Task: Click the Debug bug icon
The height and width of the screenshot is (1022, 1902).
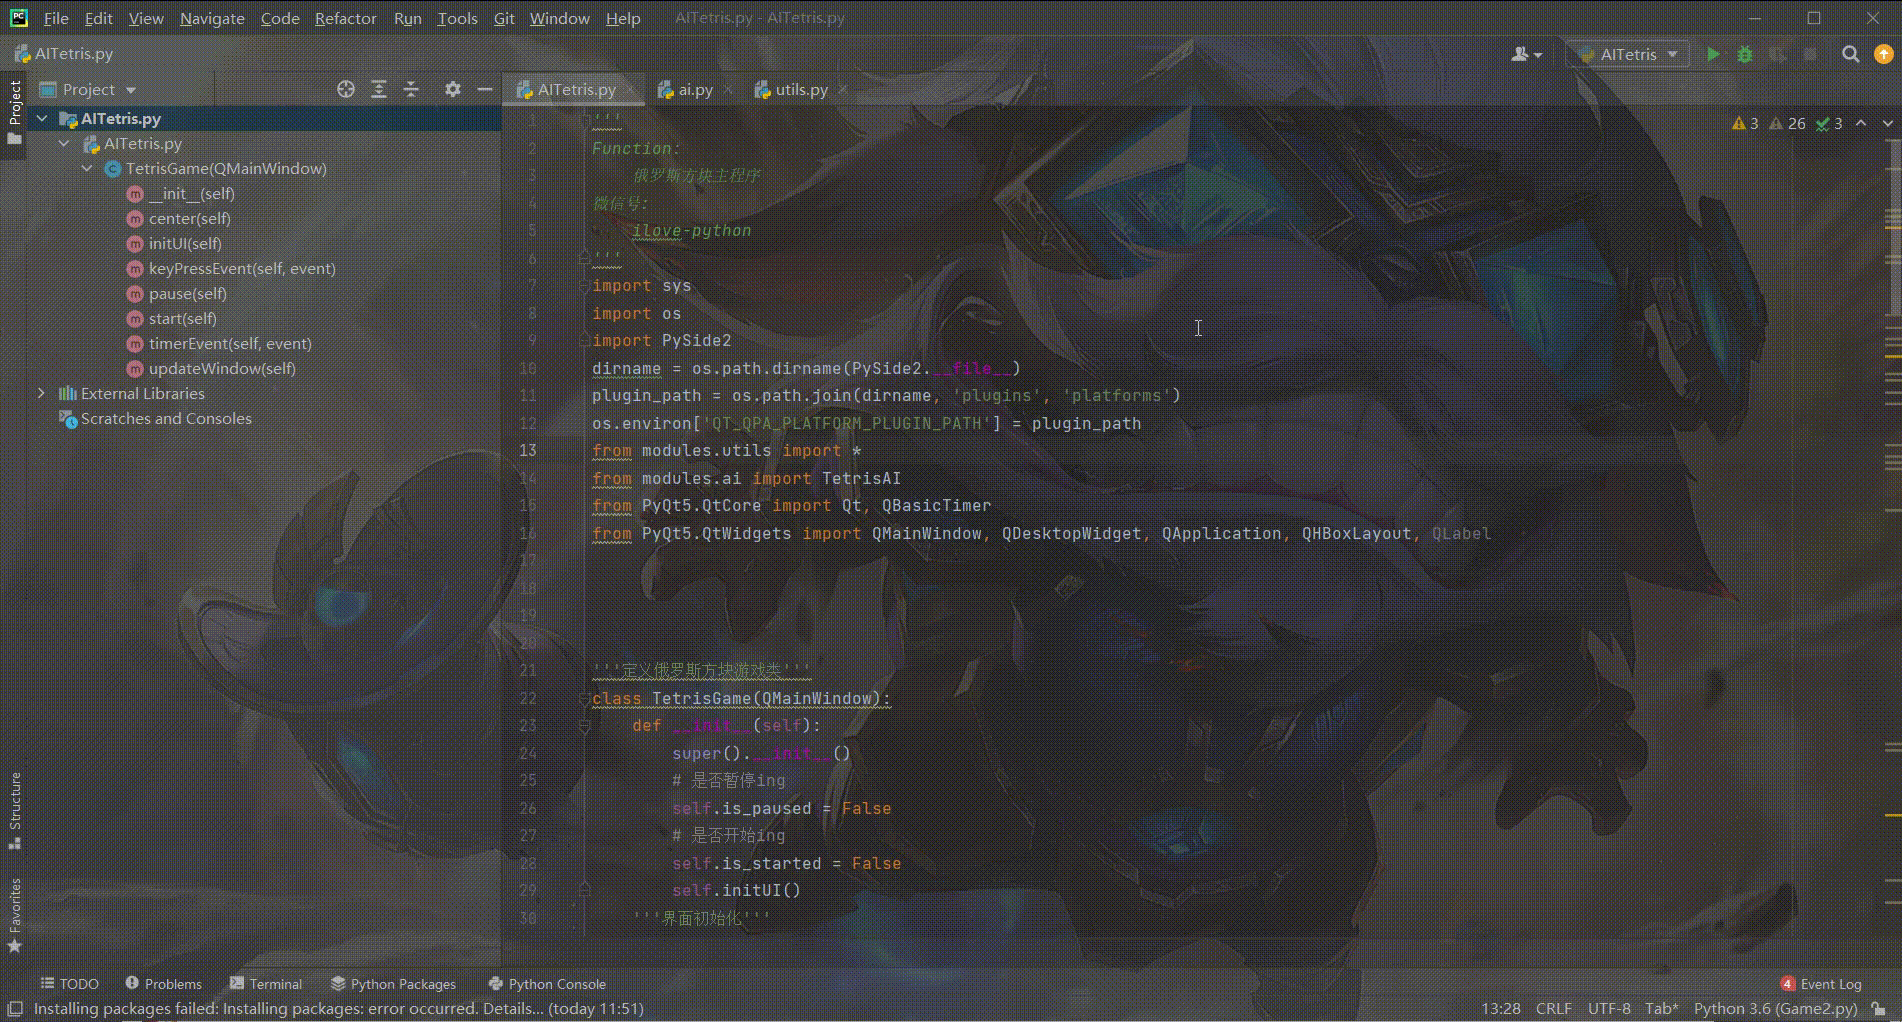Action: [x=1745, y=55]
